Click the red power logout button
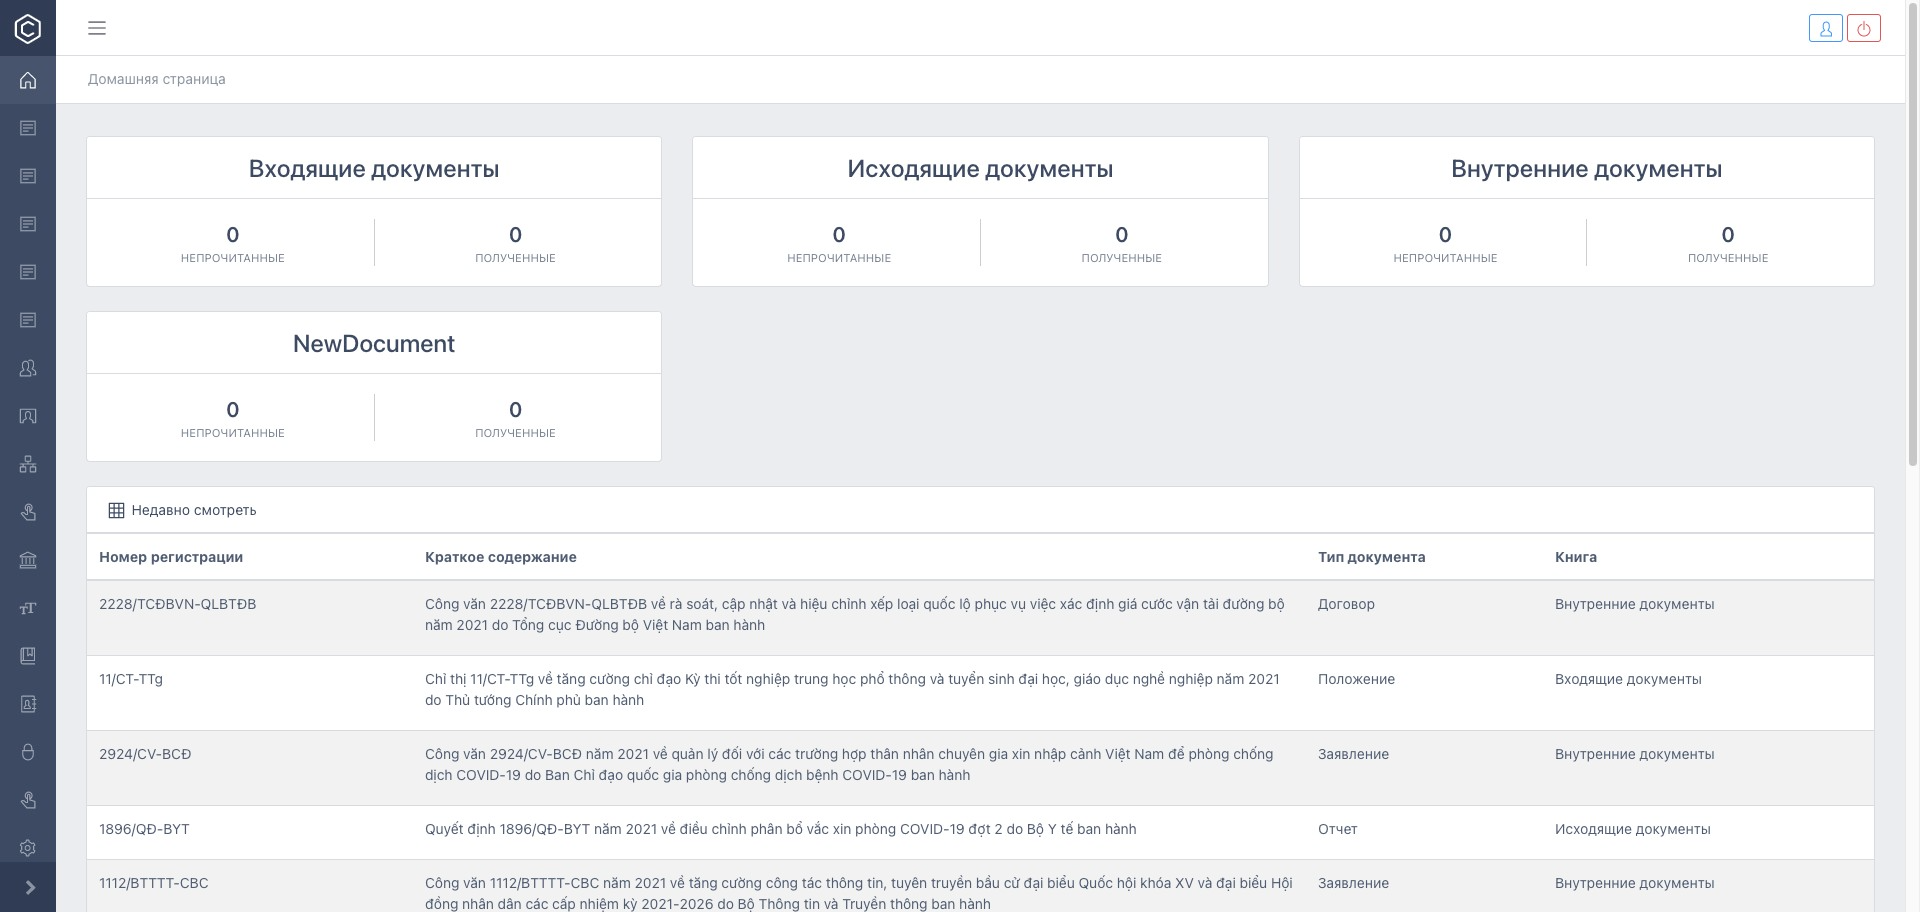The image size is (1920, 912). [x=1864, y=28]
